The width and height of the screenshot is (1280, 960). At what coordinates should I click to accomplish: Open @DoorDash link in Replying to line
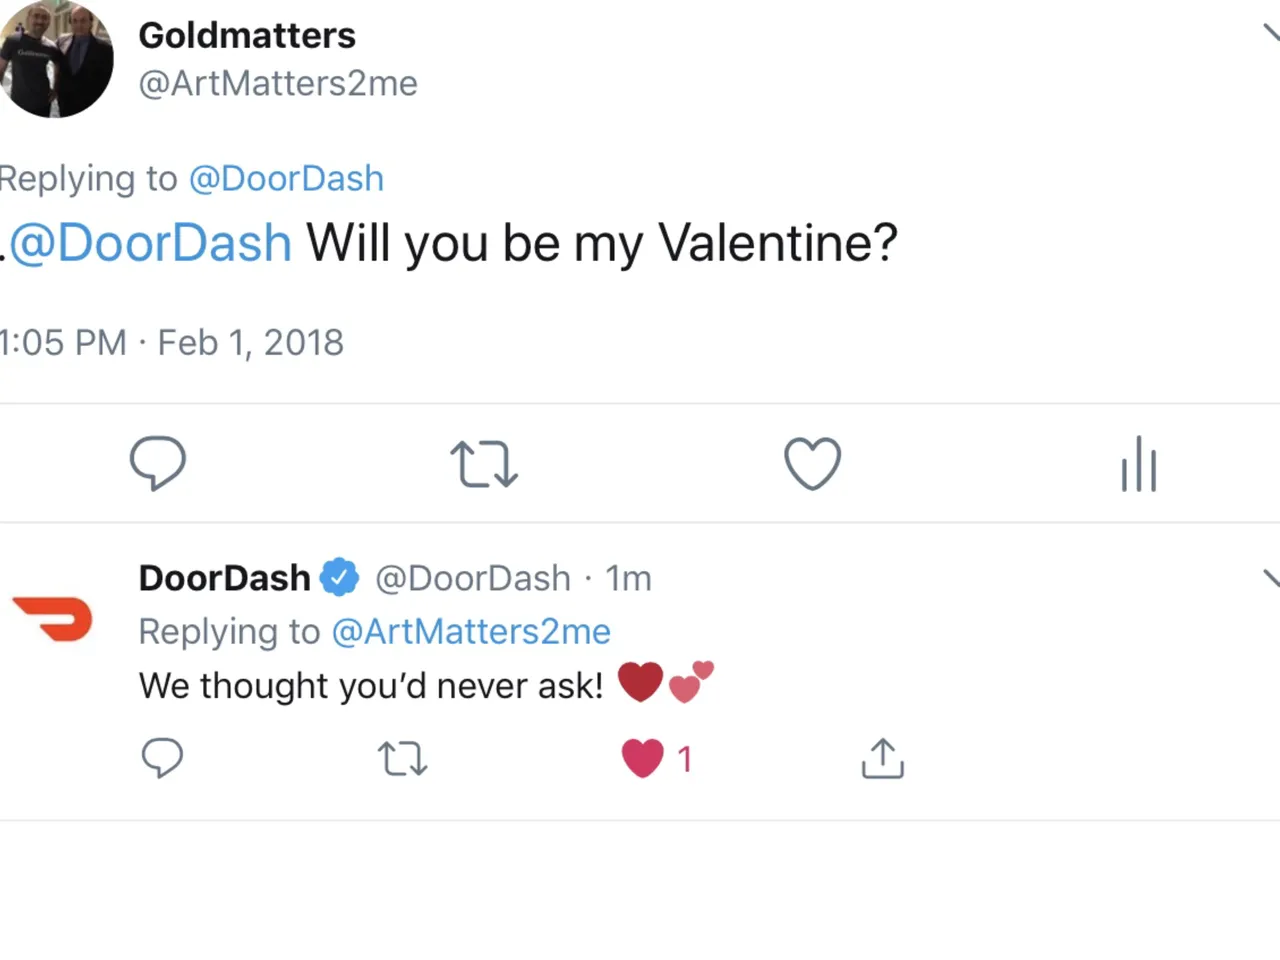(x=286, y=178)
